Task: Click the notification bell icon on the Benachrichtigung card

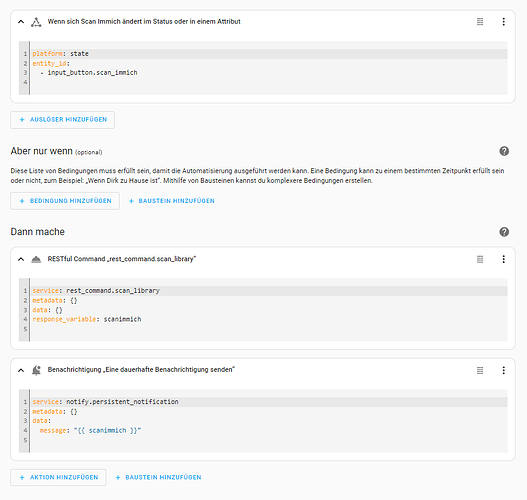Action: (x=36, y=370)
